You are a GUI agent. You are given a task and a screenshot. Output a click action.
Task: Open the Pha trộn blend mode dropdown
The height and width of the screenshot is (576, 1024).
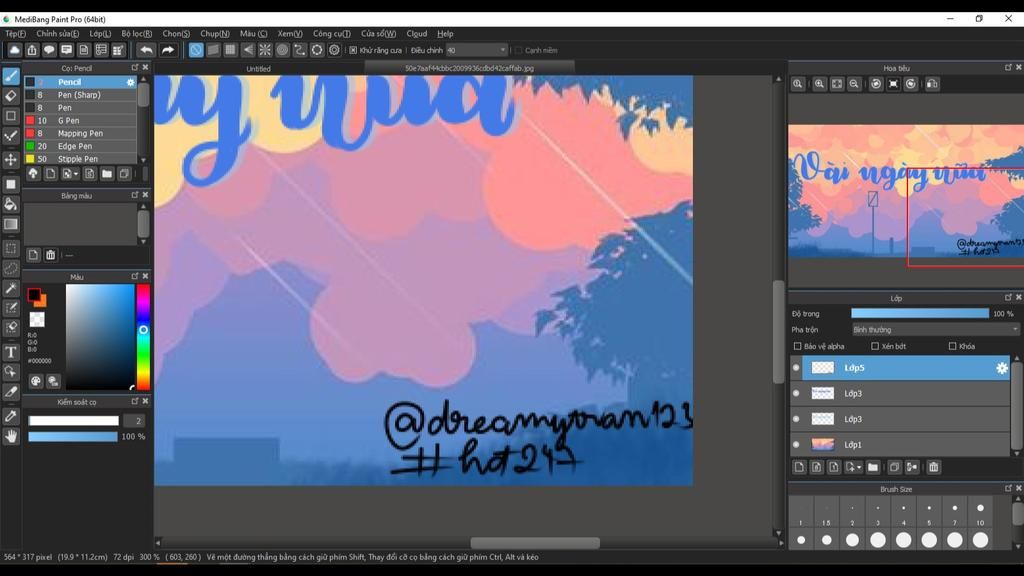point(935,330)
